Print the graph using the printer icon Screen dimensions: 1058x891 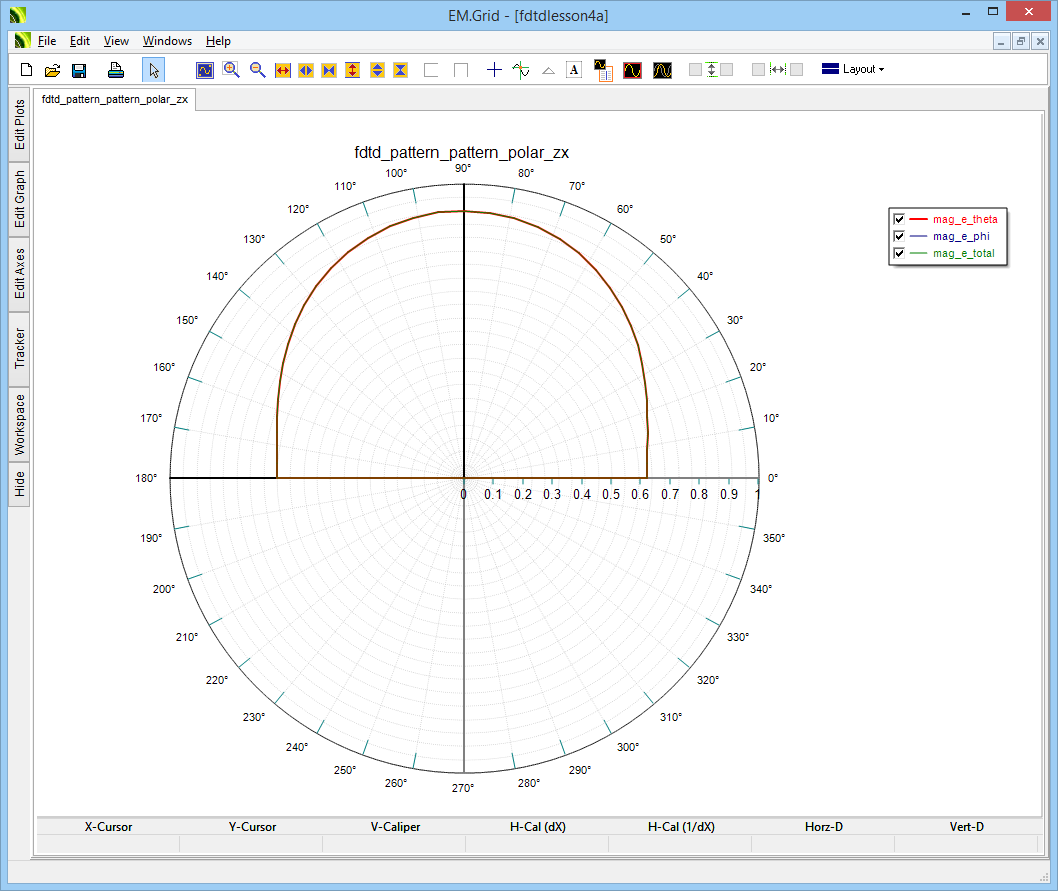tap(116, 70)
